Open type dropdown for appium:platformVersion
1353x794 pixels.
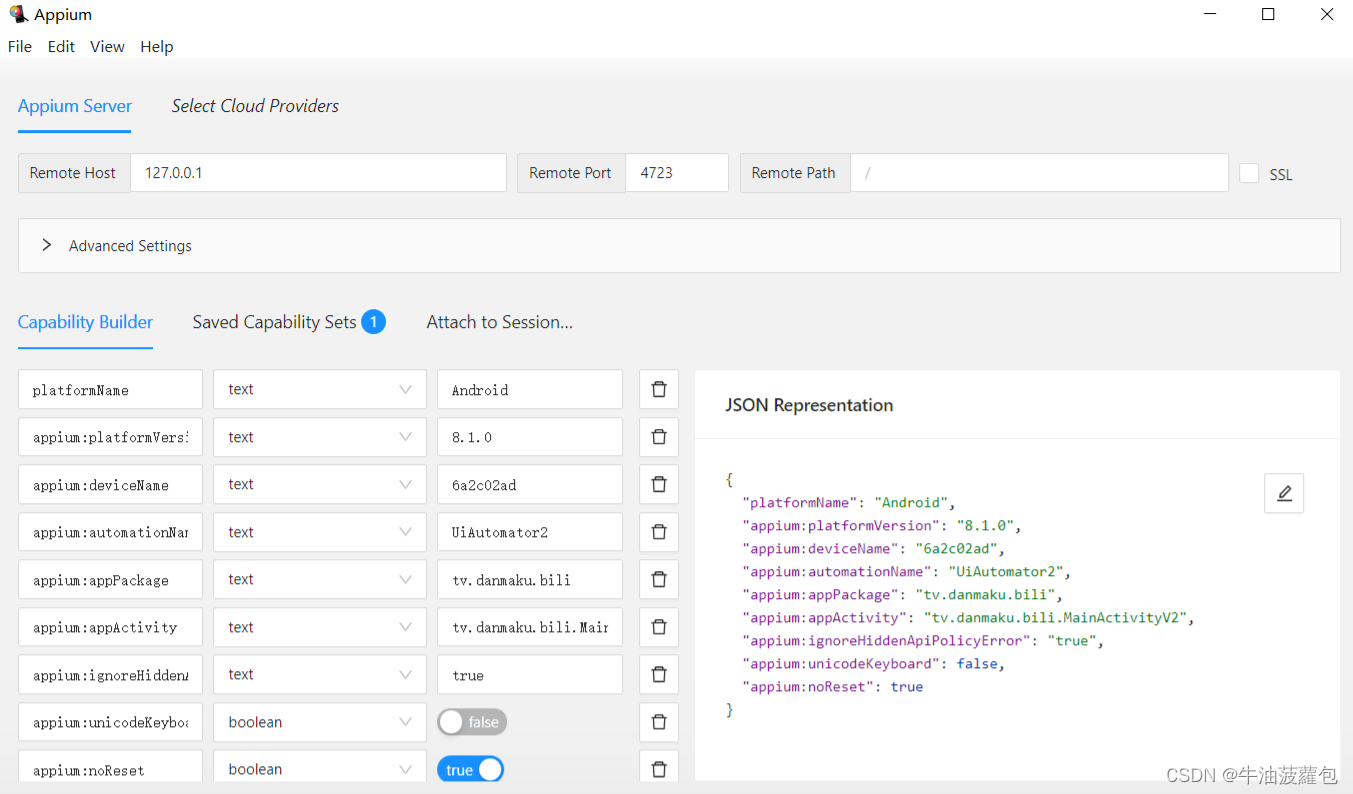click(x=320, y=437)
